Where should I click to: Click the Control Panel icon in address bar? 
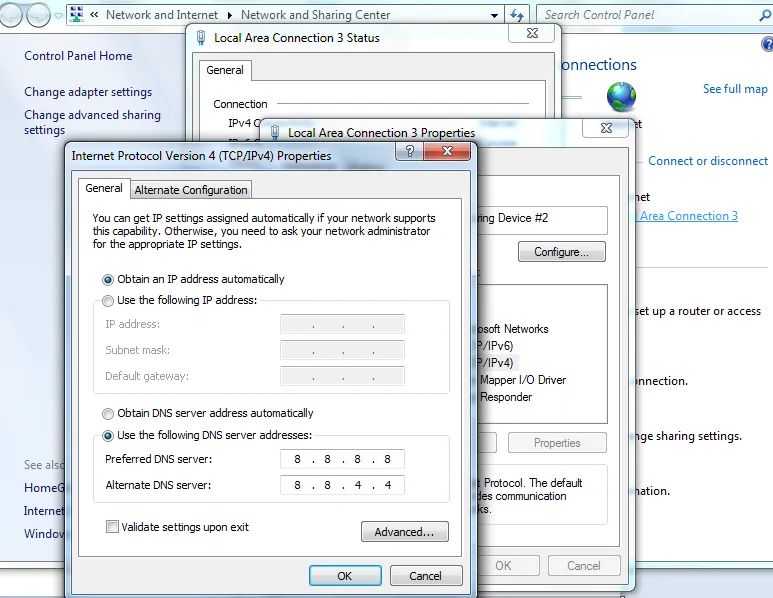(76, 15)
